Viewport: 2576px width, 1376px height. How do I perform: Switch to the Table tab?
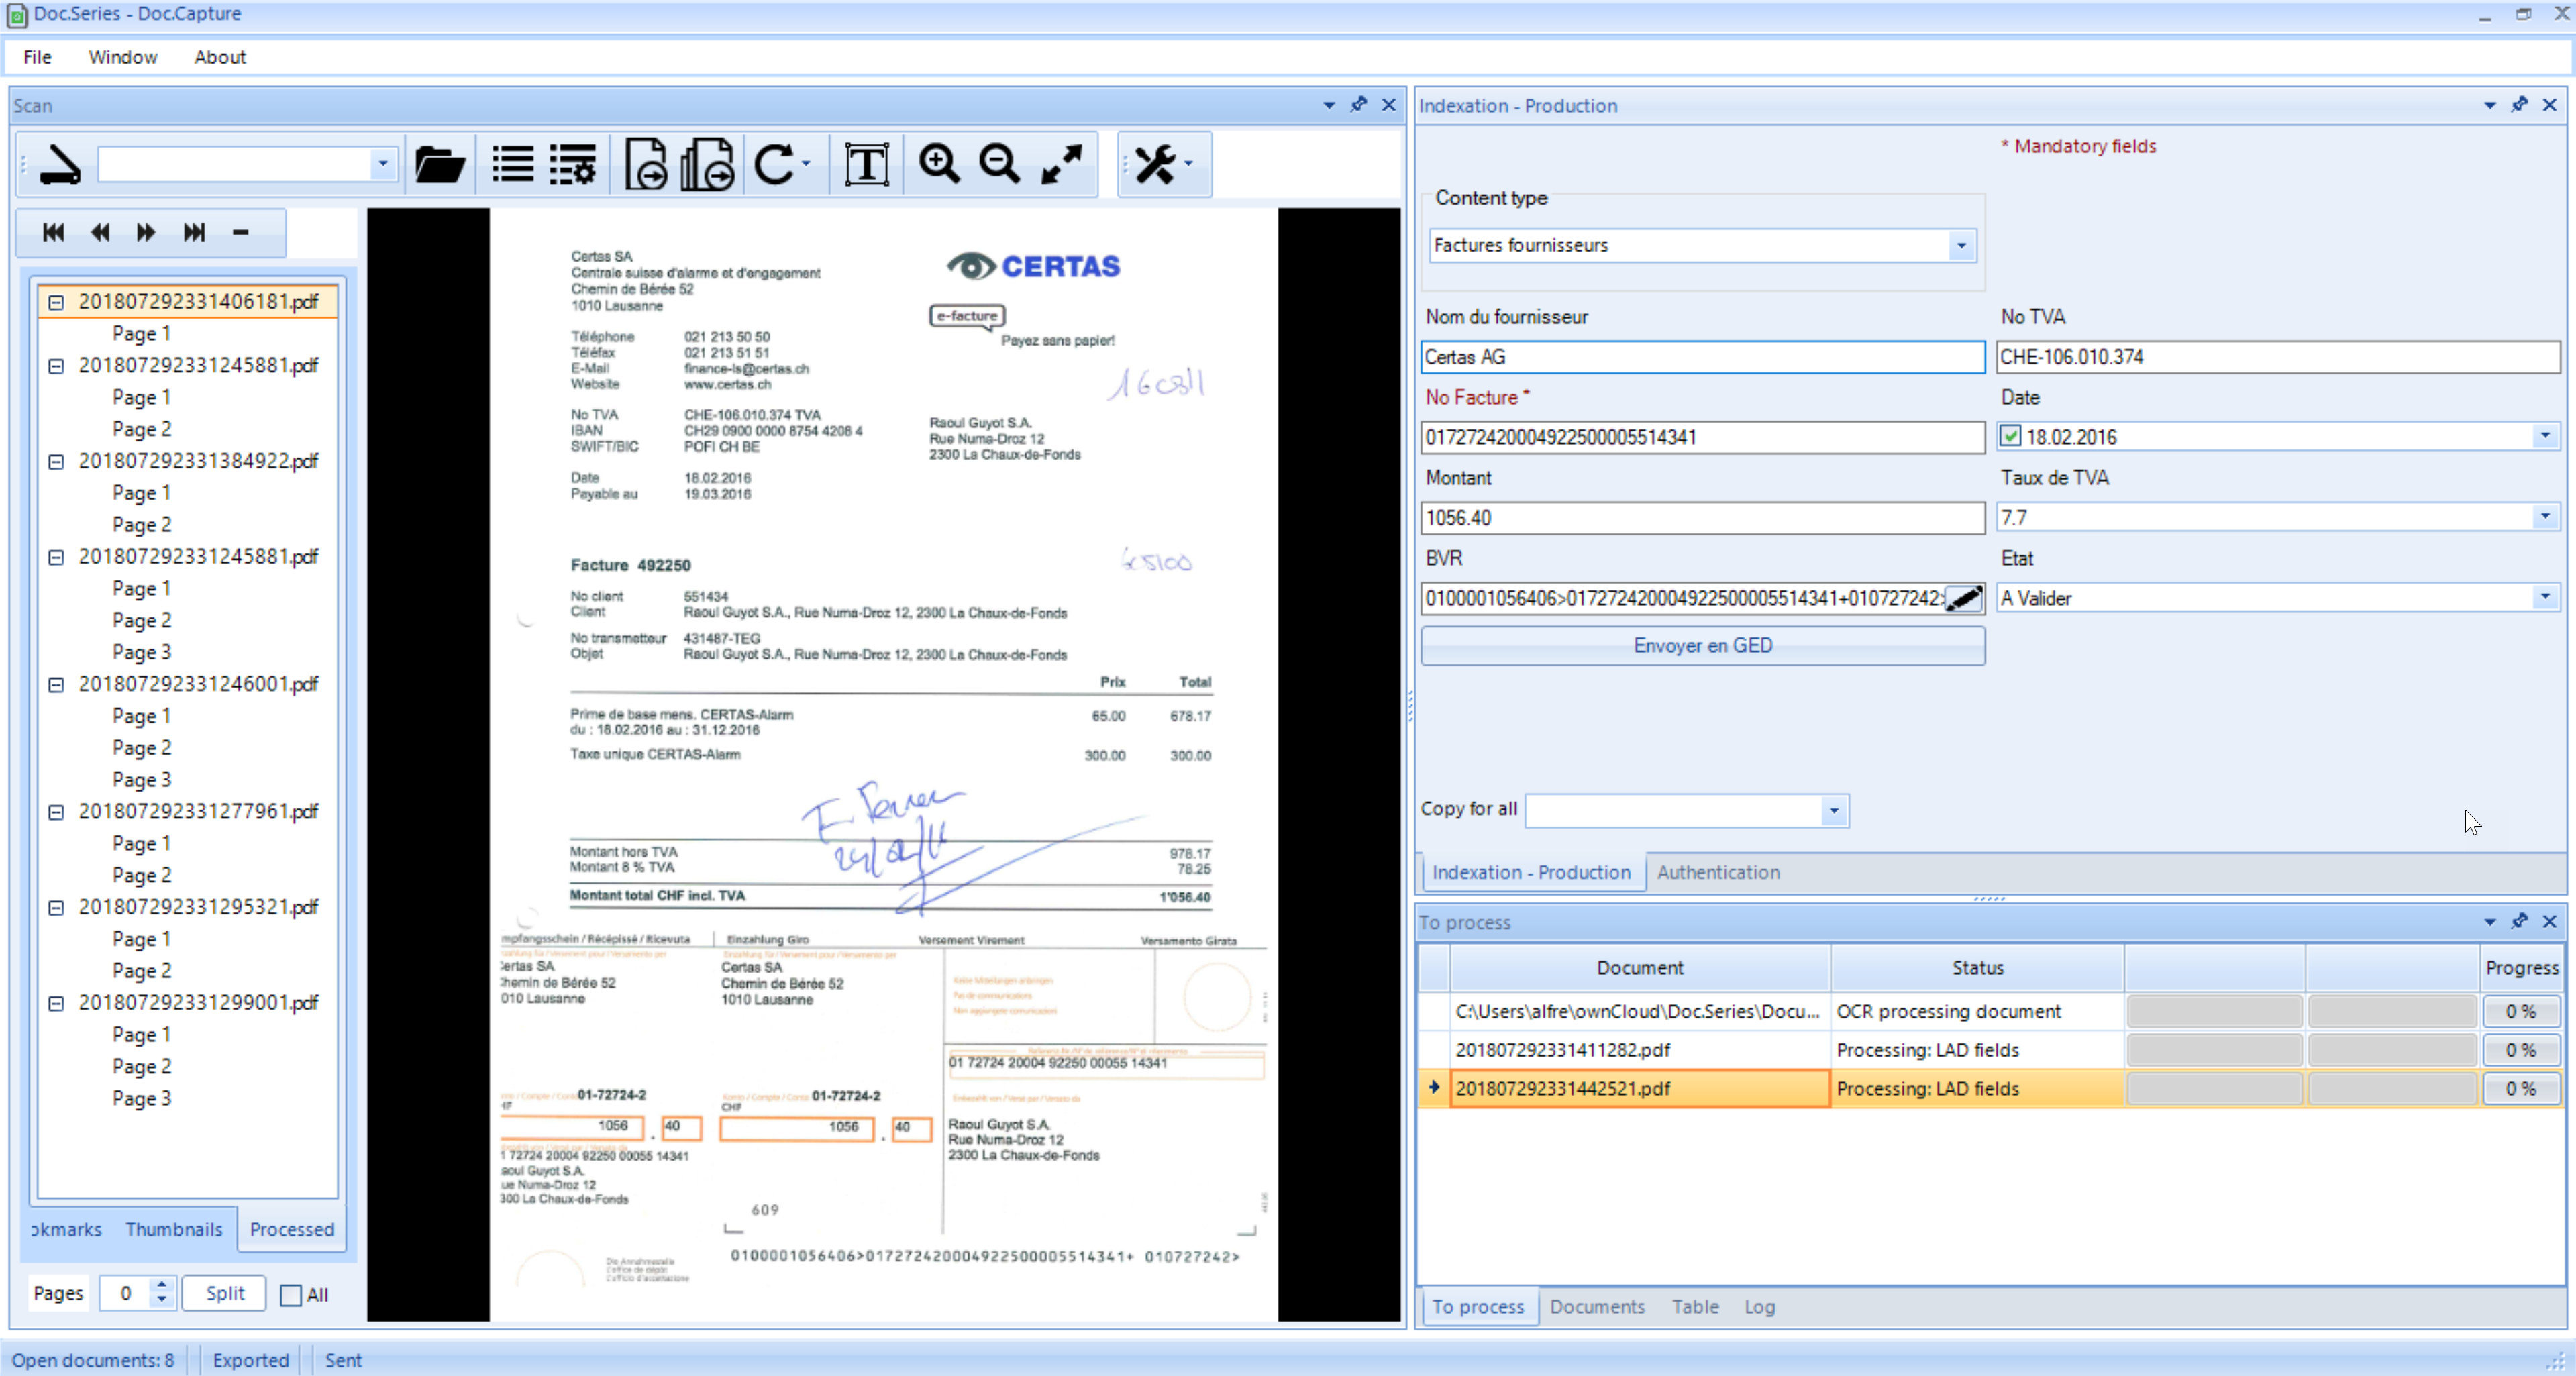point(1695,1306)
